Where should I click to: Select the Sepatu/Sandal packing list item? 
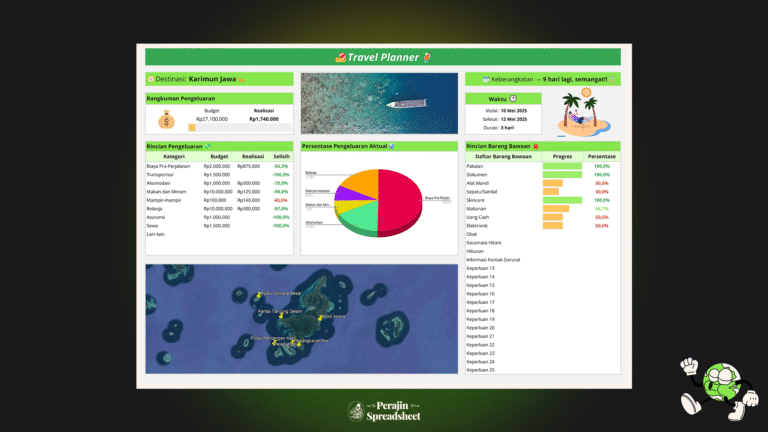click(x=481, y=192)
